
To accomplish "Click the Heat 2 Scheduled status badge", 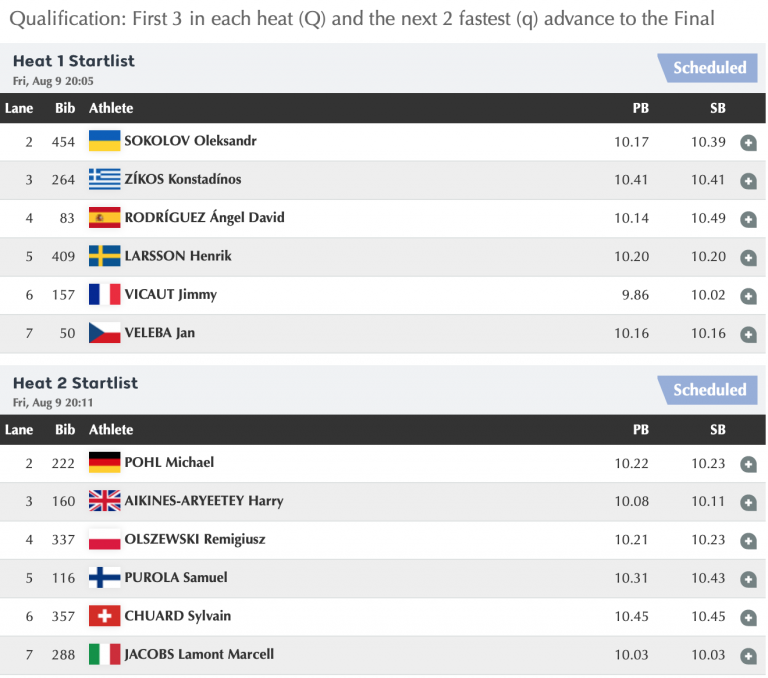I will click(709, 390).
